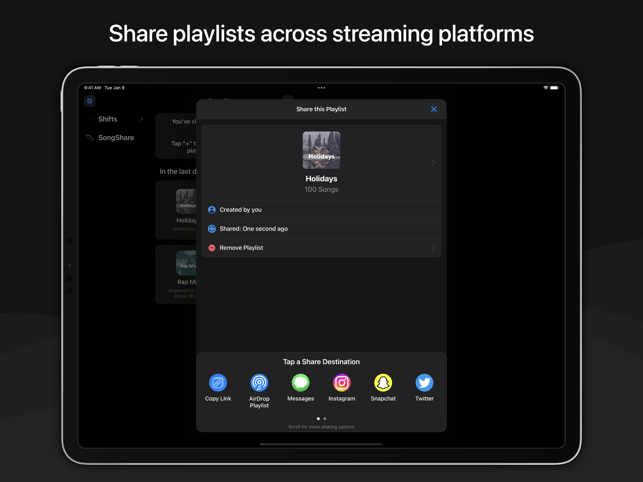The image size is (643, 482).
Task: Click the 'Holidays' playlist title
Action: (322, 179)
